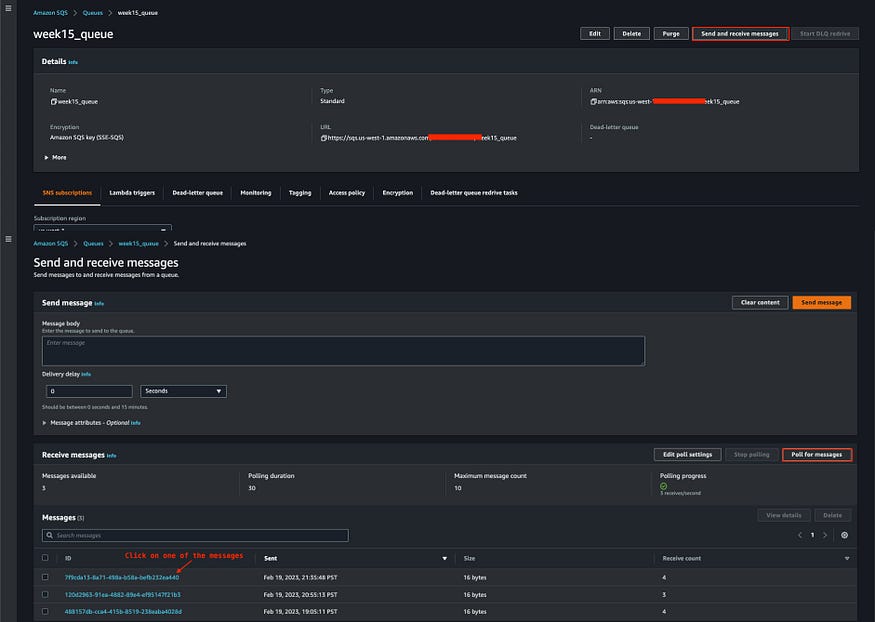Viewport: 875px width, 622px height.
Task: Check message 488157db row checkbox
Action: pyautogui.click(x=45, y=611)
